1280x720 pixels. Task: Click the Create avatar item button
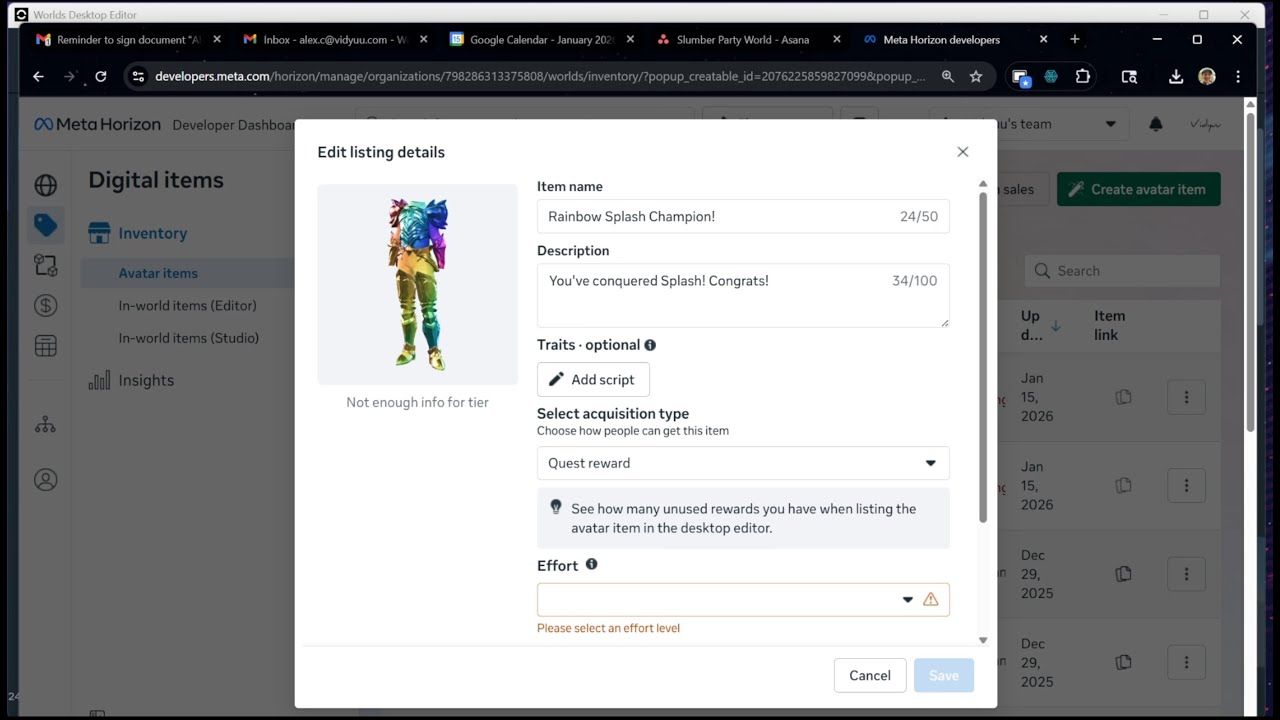[1138, 189]
